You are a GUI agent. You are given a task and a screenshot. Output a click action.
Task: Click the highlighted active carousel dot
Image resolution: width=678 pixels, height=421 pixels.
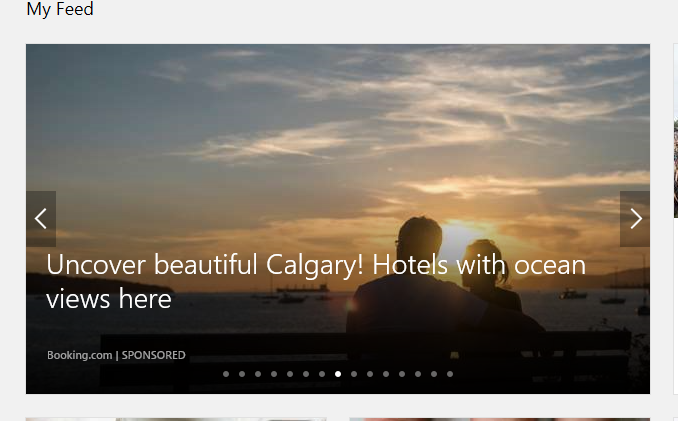click(x=338, y=374)
